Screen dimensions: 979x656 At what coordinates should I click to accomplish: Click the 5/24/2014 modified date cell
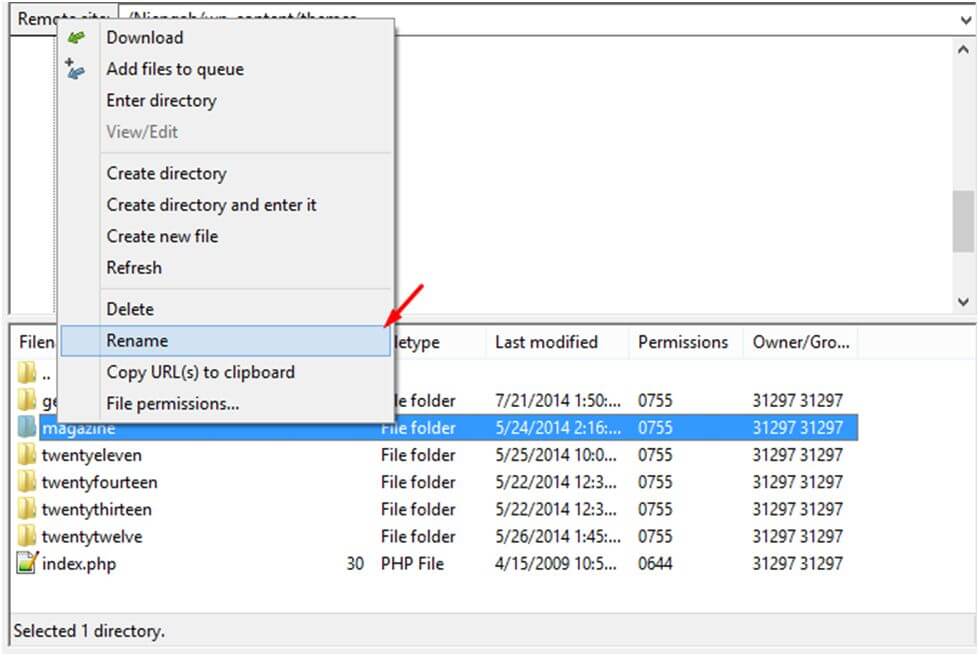558,428
